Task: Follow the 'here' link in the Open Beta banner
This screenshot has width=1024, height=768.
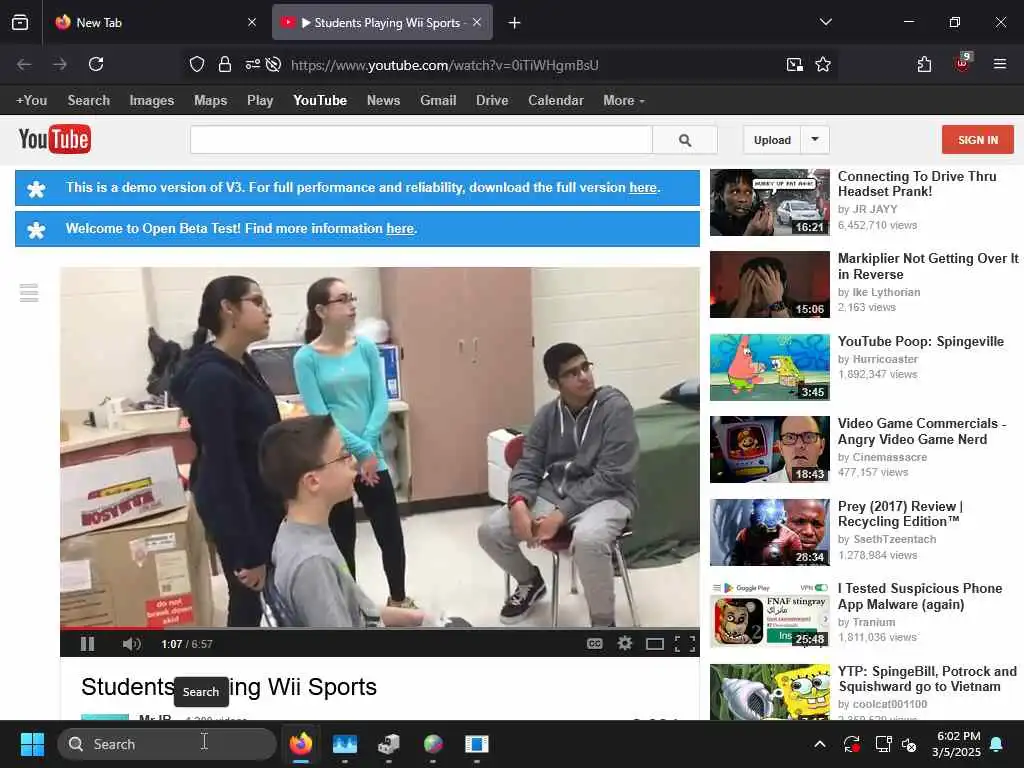Action: tap(400, 229)
